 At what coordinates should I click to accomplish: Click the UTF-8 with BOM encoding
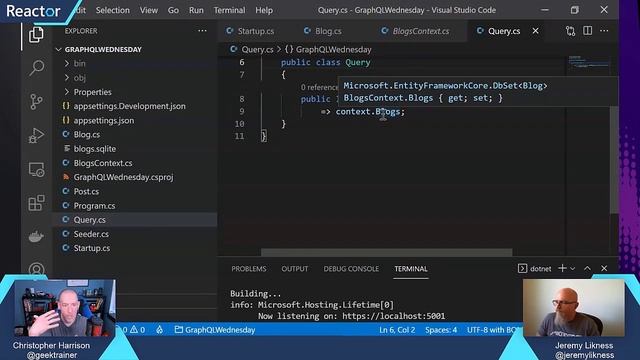494,330
